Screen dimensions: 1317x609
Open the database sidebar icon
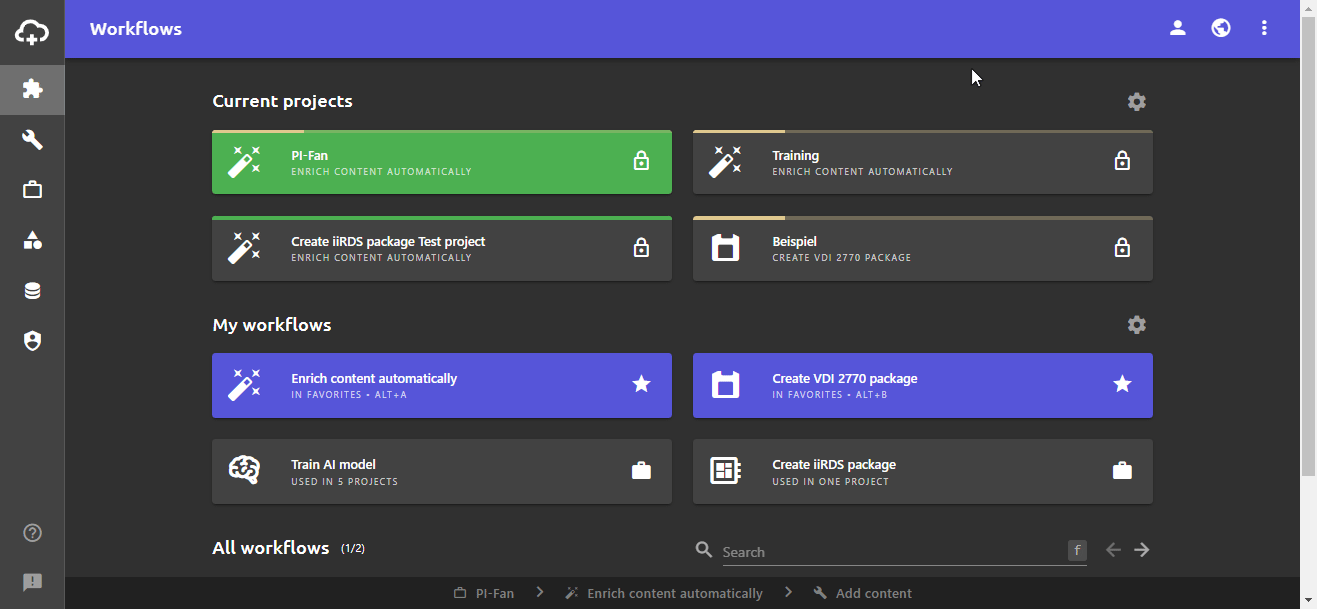pyautogui.click(x=32, y=291)
